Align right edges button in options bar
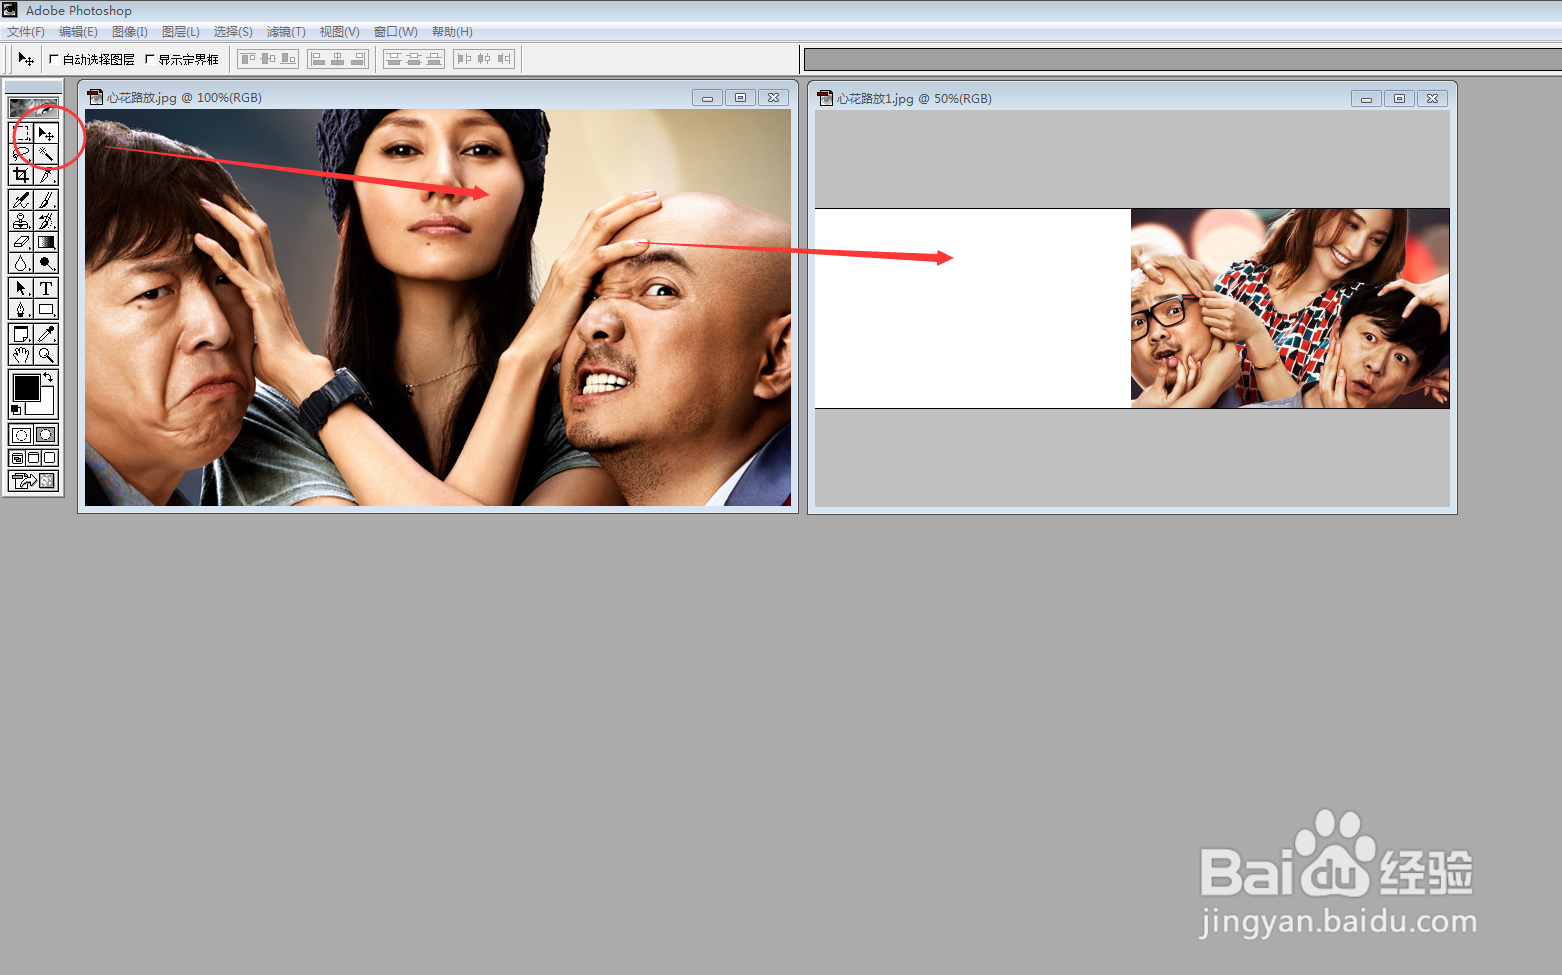The height and width of the screenshot is (975, 1562). pos(358,59)
